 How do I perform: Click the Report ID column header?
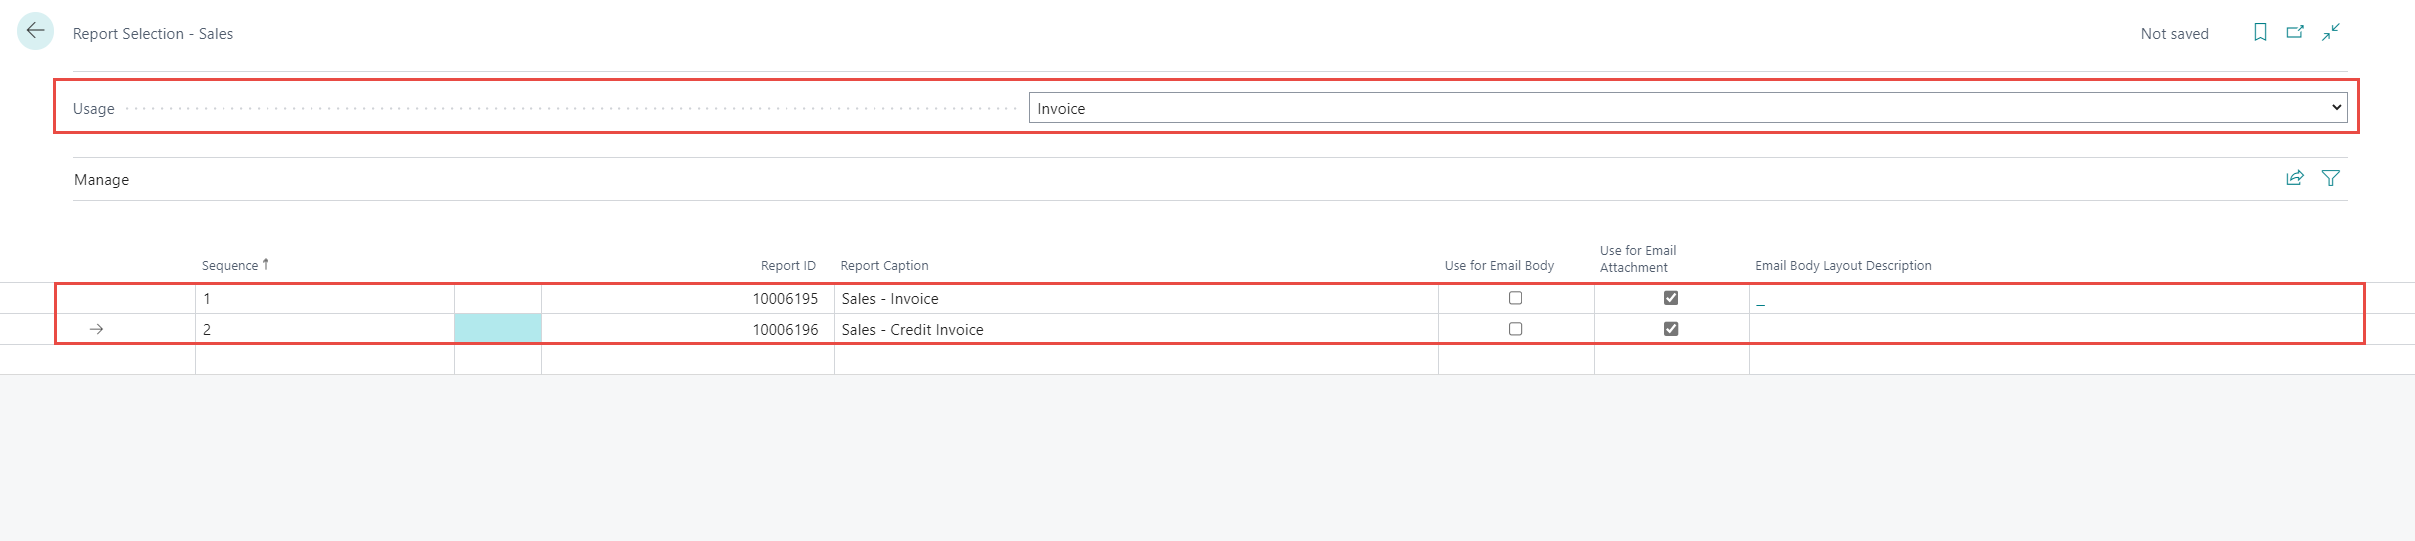click(788, 266)
